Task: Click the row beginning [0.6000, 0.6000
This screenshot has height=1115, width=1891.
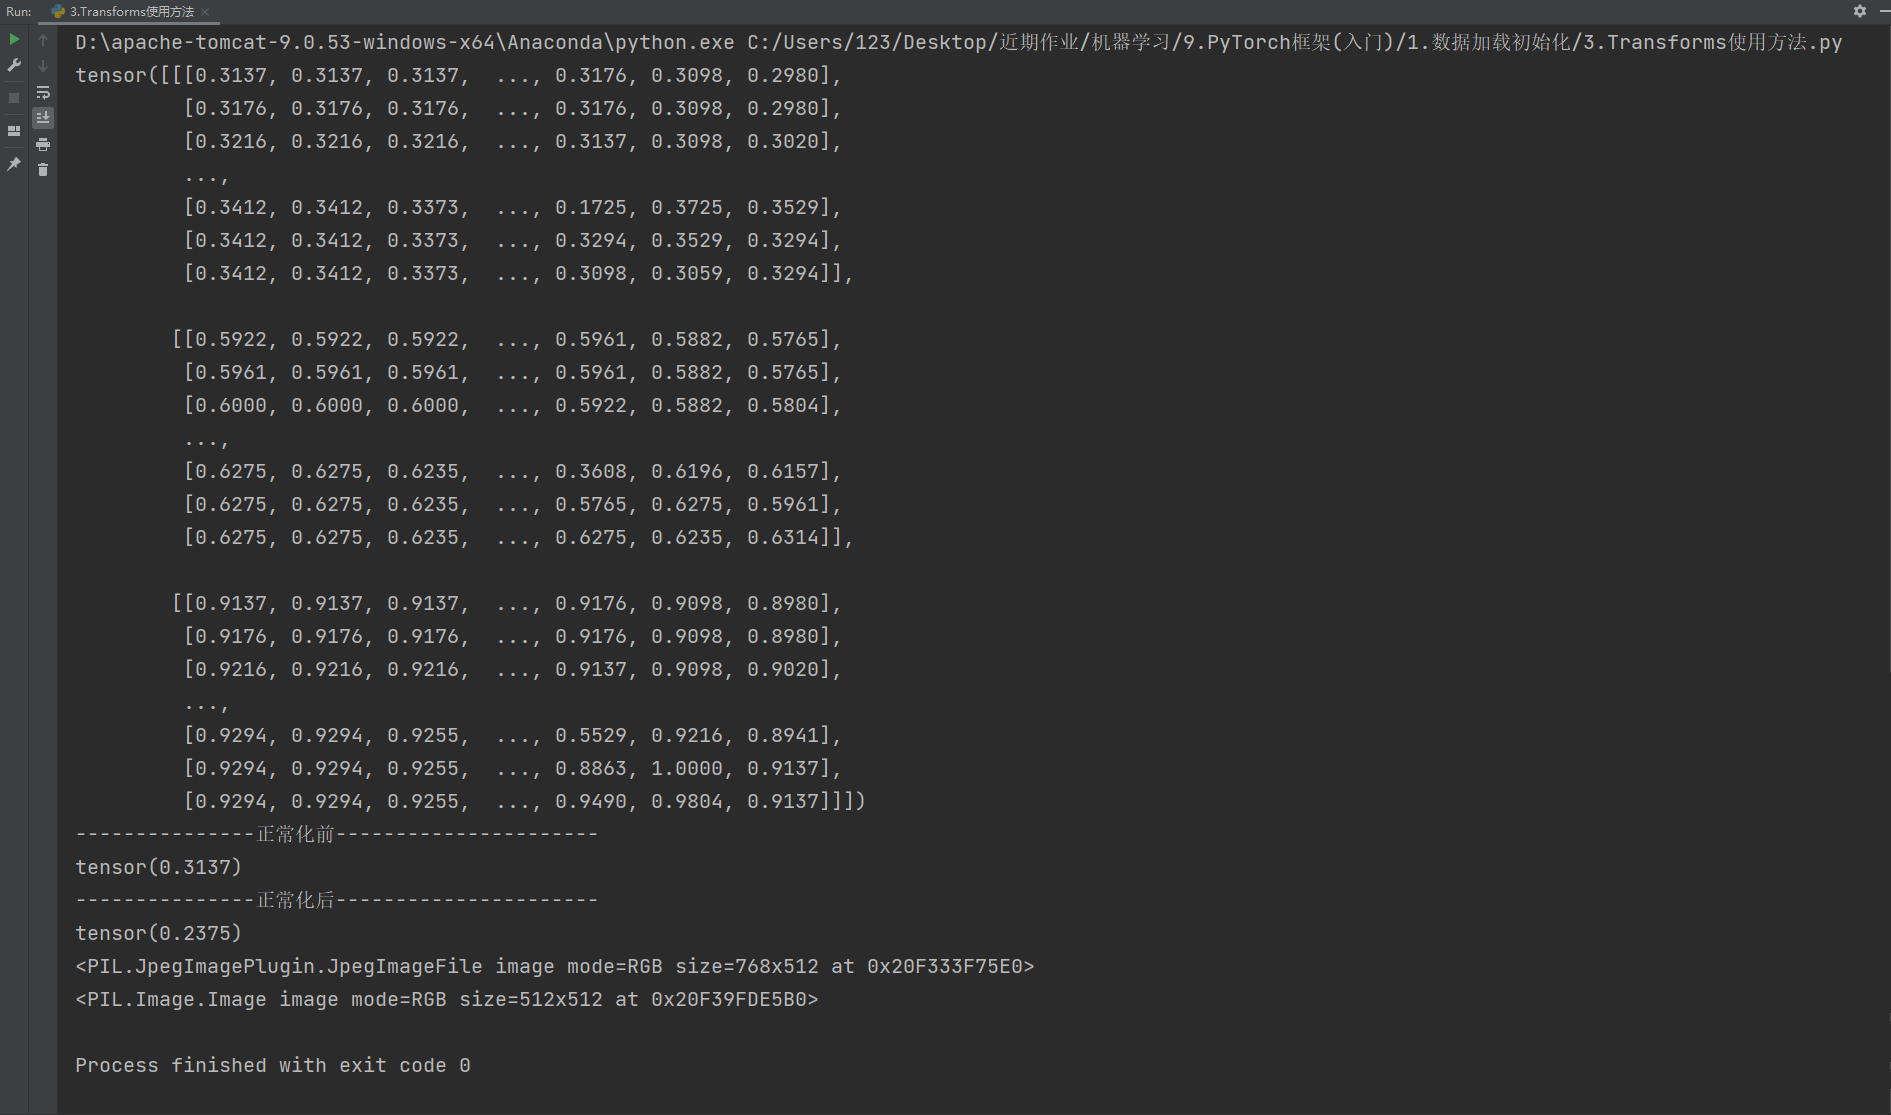Action: [x=512, y=405]
